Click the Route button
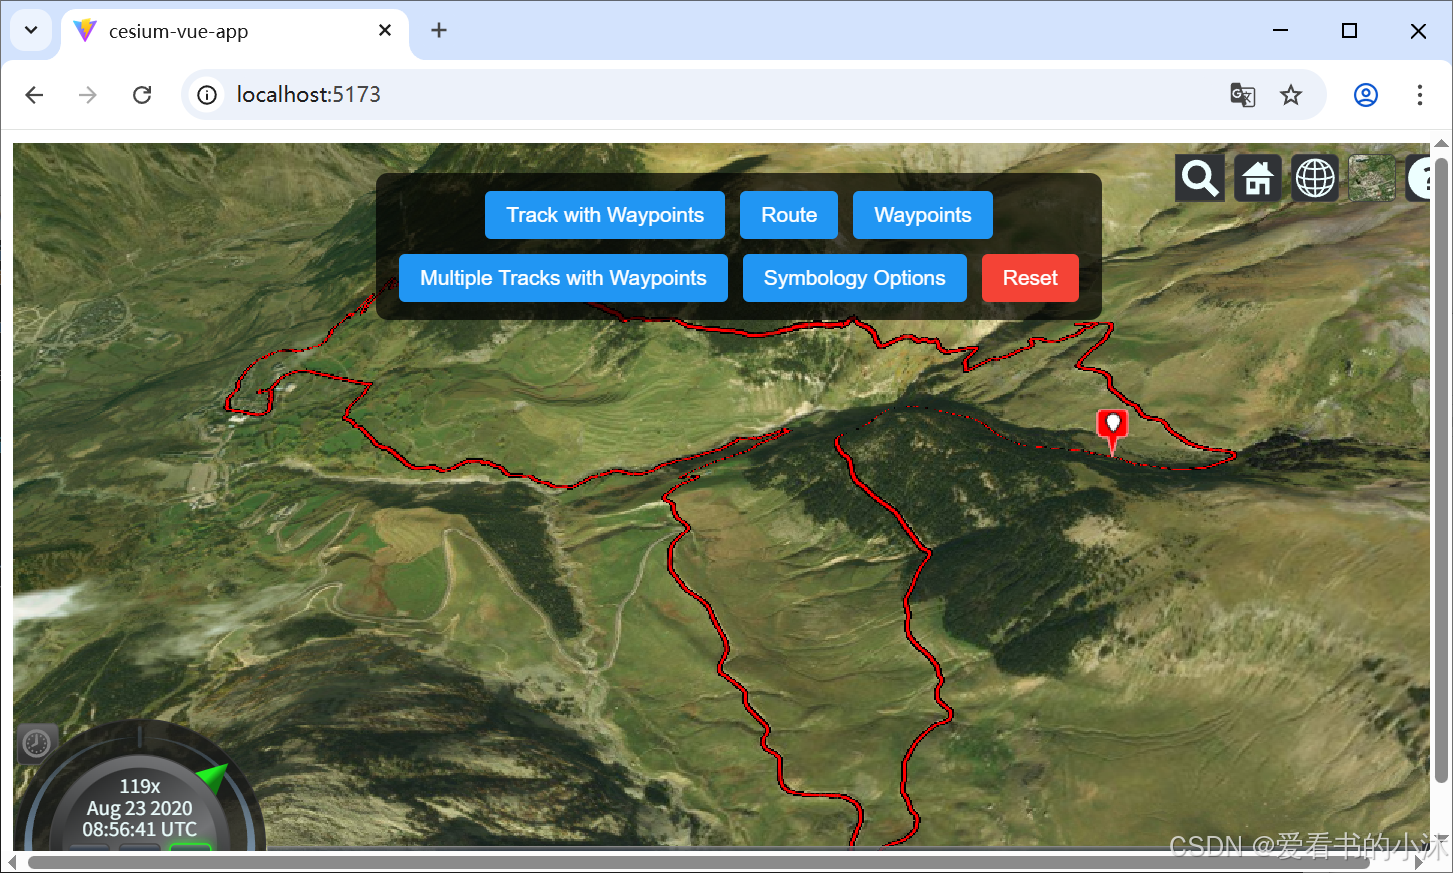The width and height of the screenshot is (1453, 873). [789, 215]
